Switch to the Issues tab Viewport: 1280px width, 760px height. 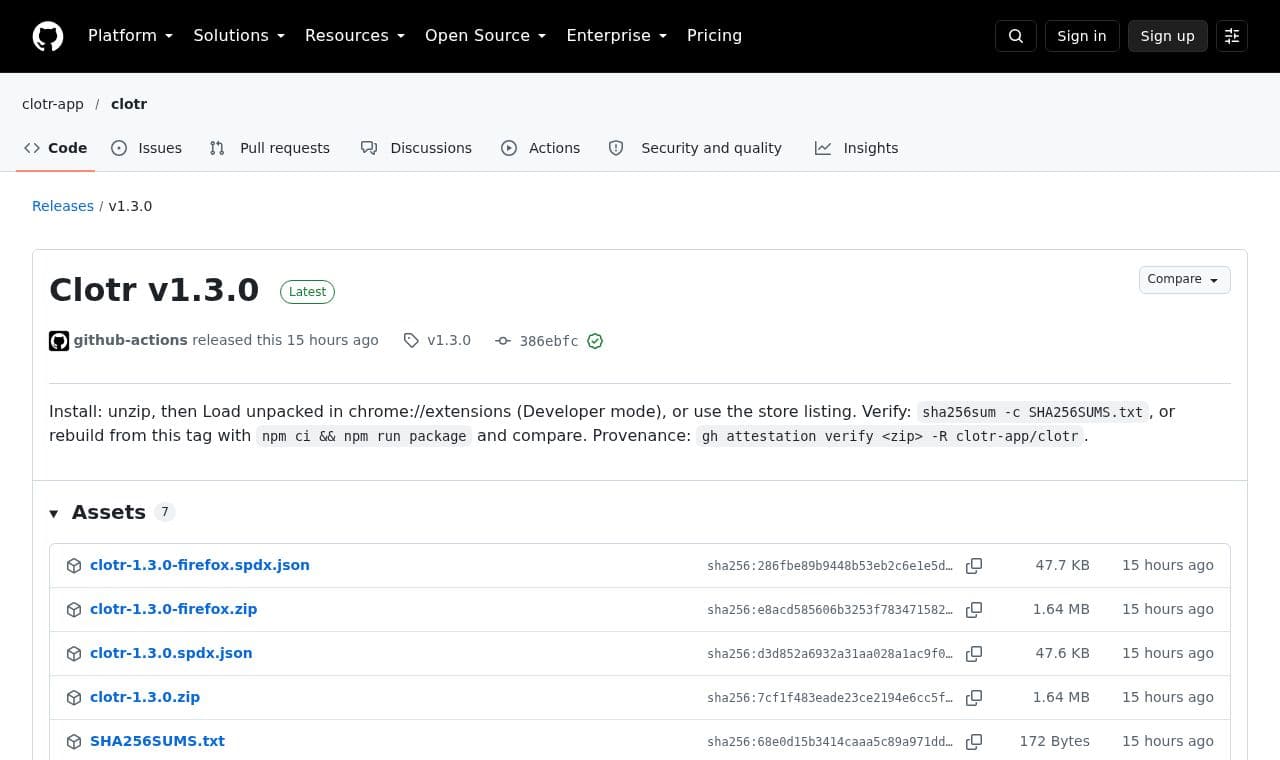pyautogui.click(x=147, y=148)
